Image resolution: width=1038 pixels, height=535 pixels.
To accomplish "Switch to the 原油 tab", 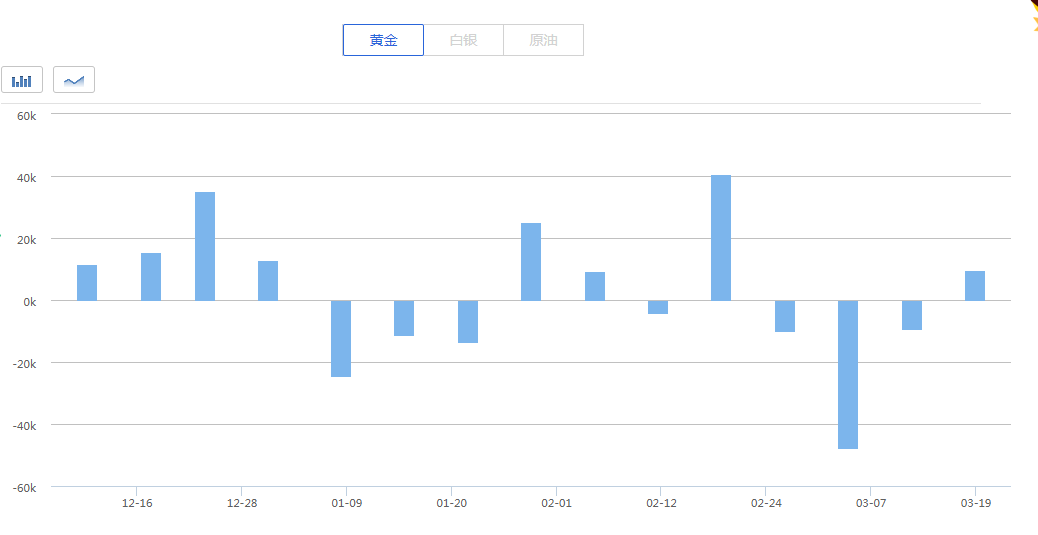I will tap(543, 40).
